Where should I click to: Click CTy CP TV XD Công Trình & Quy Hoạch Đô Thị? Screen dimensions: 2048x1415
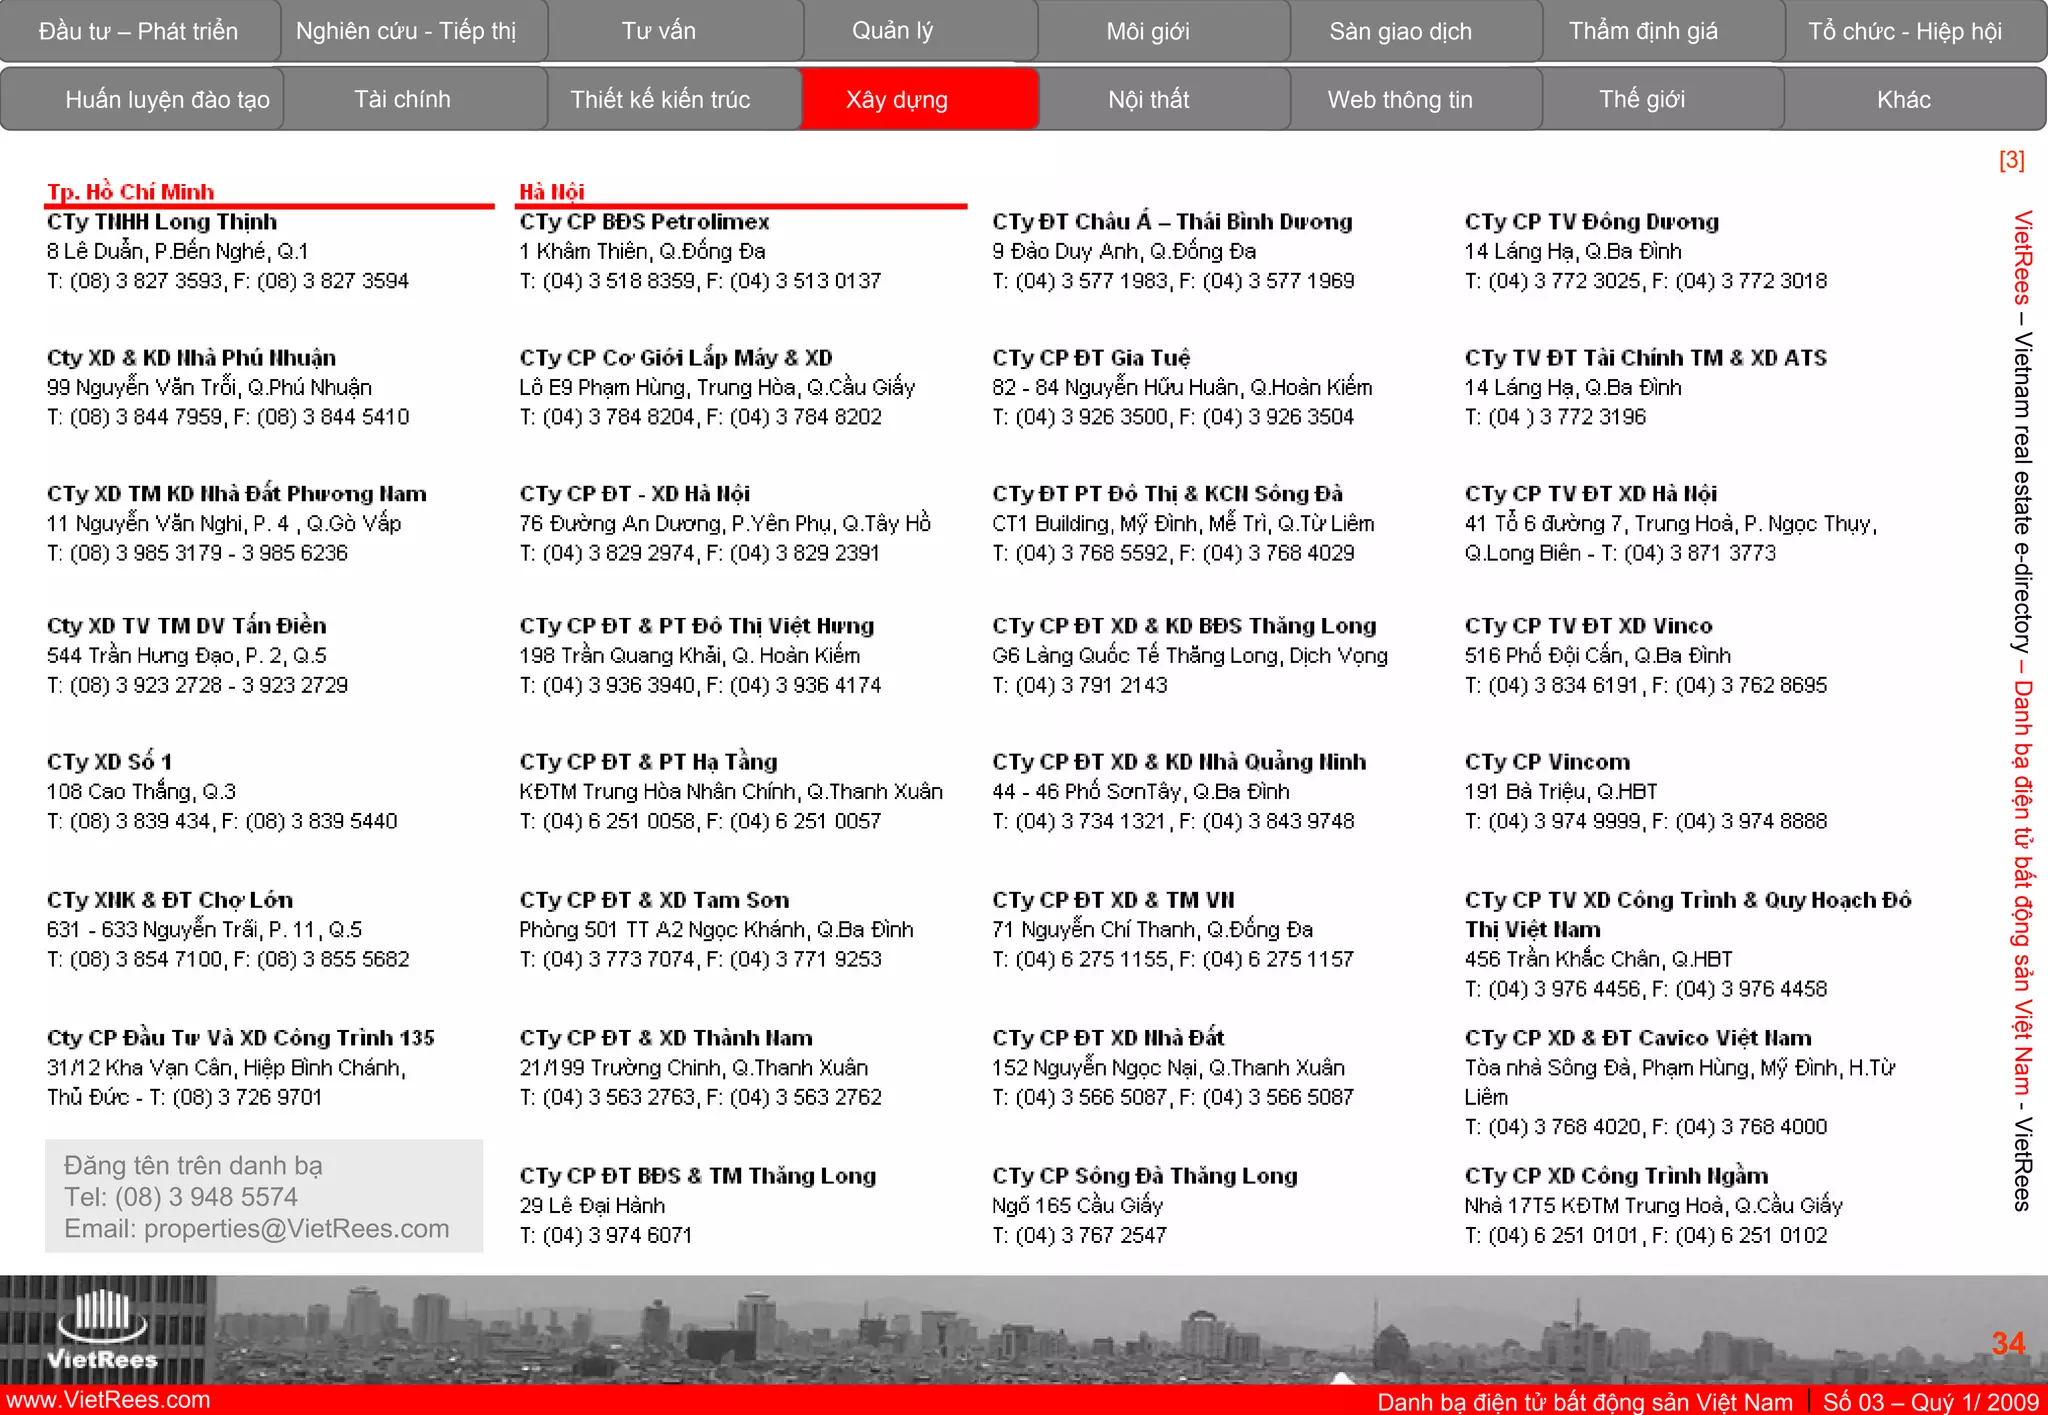pyautogui.click(x=1688, y=914)
